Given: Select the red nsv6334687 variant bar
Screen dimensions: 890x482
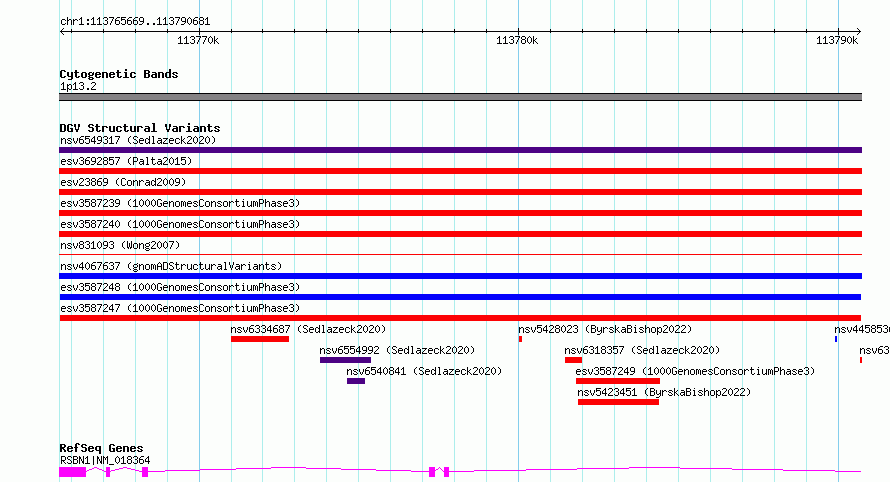Looking at the screenshot, I should pos(260,339).
